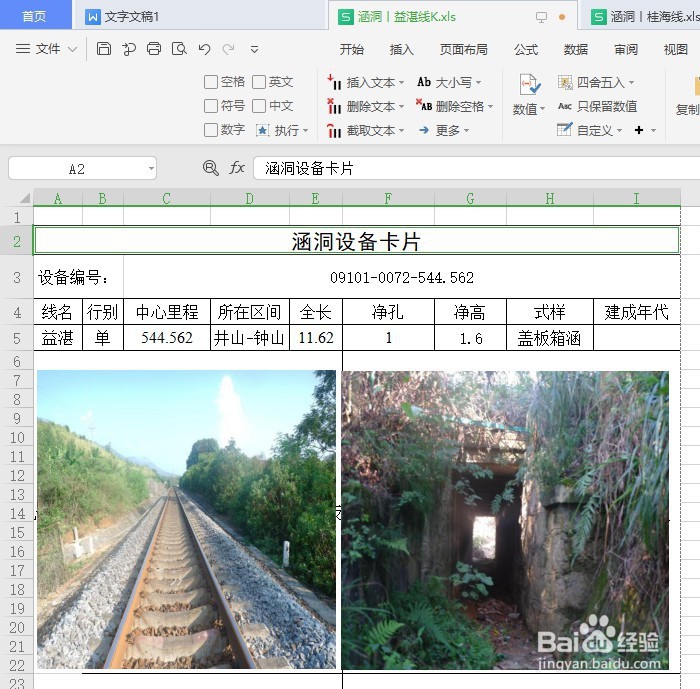Viewport: 700px width, 689px height.
Task: Open Print Preview icon
Action: (x=179, y=49)
